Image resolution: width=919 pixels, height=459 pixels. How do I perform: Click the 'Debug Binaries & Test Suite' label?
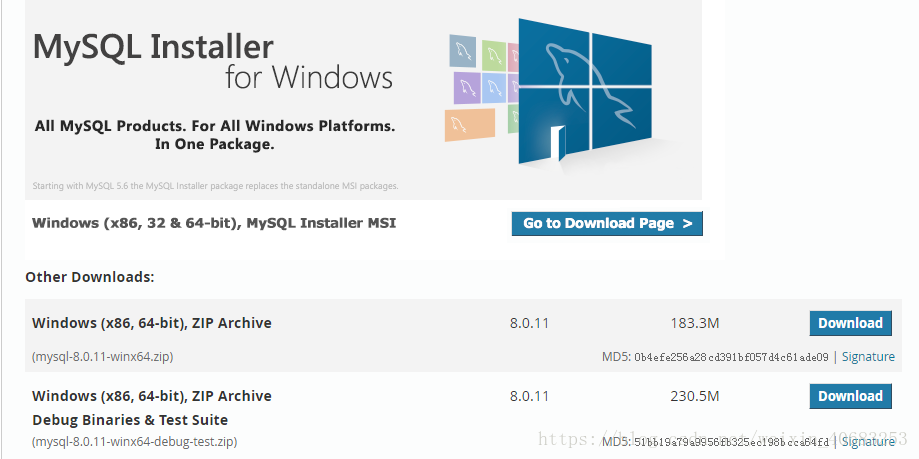(x=130, y=420)
